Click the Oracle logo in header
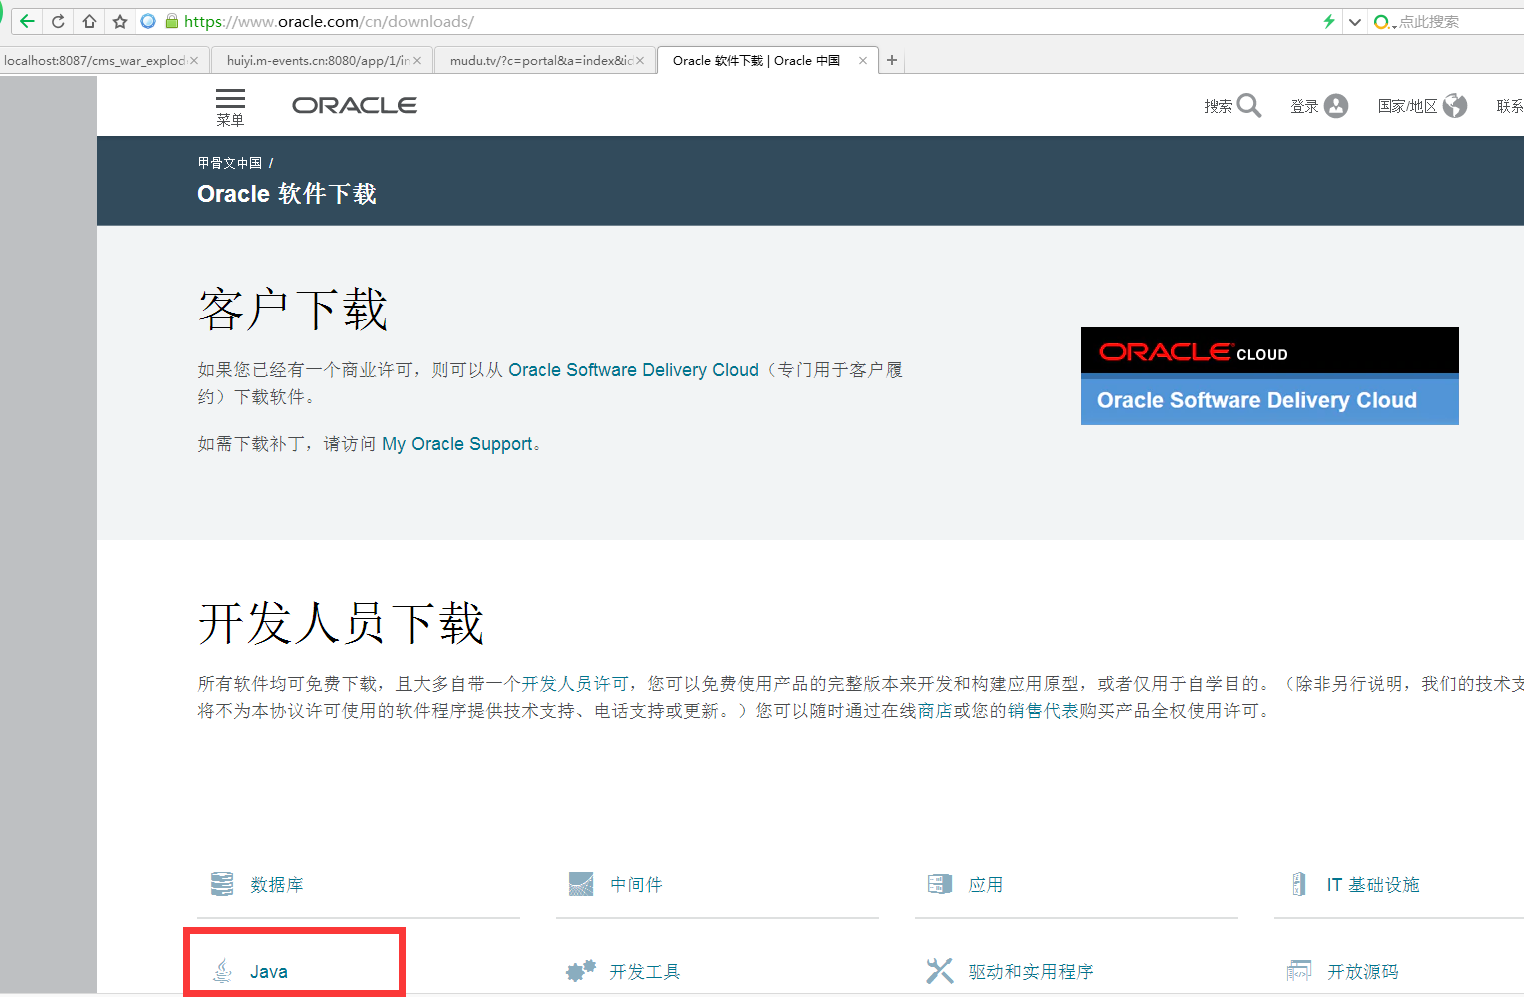This screenshot has height=997, width=1524. 354,105
